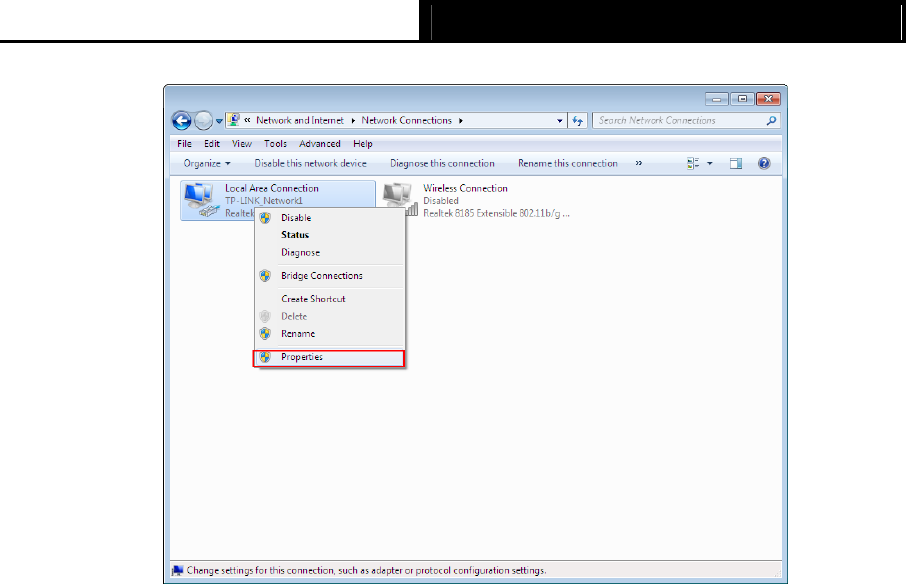Viewport: 906px width, 584px height.
Task: Click the Wireless Connection name text
Action: coord(465,188)
